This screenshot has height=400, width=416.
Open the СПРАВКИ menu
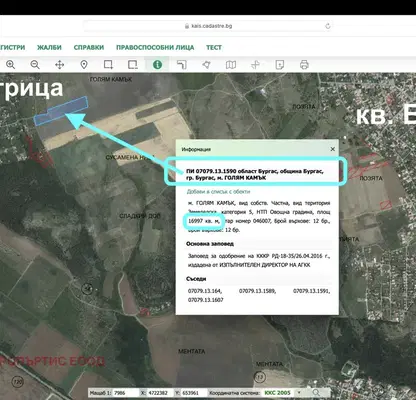coord(89,47)
